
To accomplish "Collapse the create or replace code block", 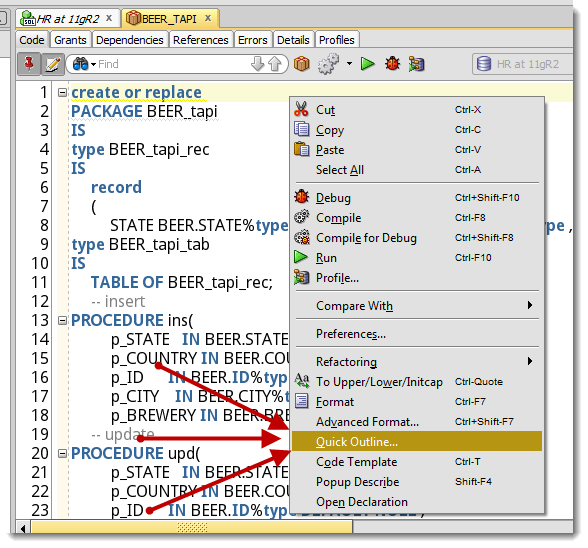I will (63, 92).
